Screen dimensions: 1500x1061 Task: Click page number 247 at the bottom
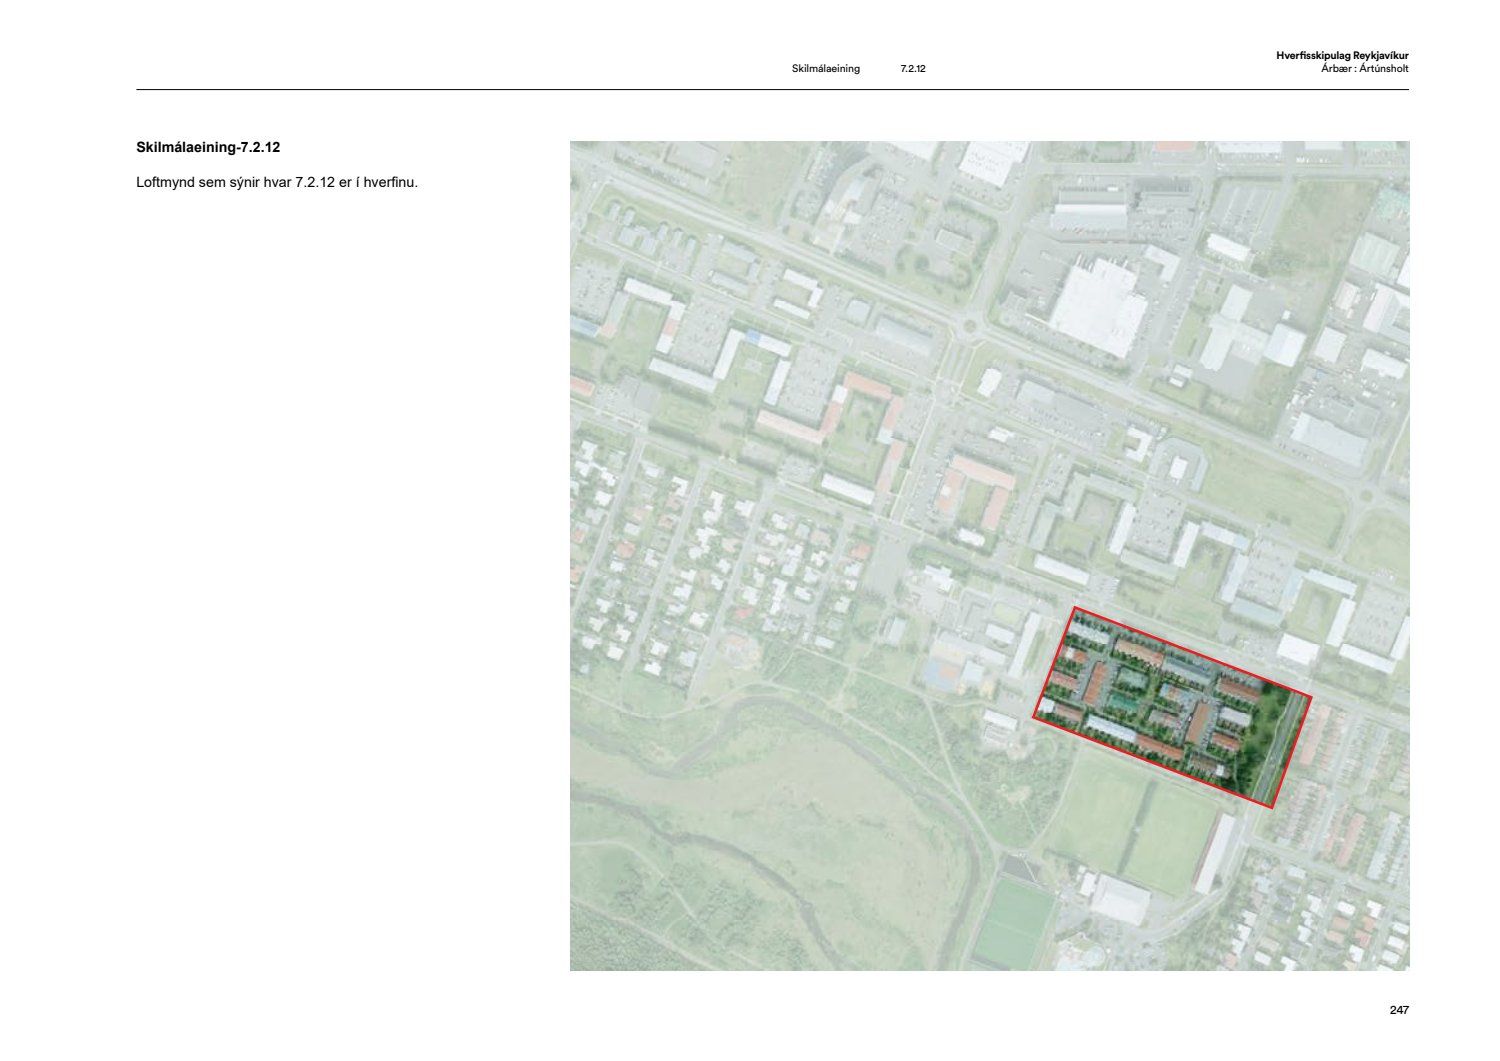coord(1398,1010)
